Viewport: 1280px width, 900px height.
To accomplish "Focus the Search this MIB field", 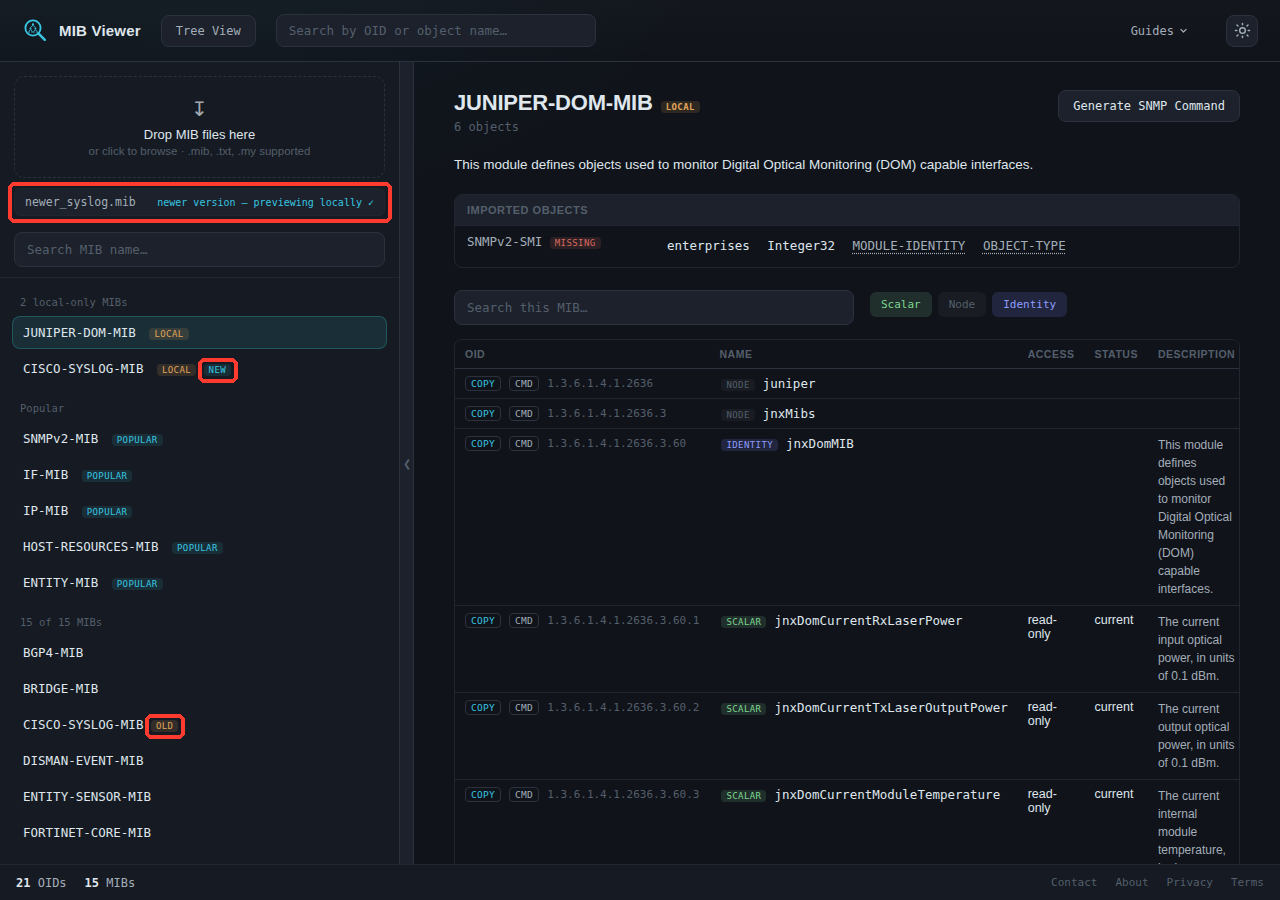I will tap(654, 307).
